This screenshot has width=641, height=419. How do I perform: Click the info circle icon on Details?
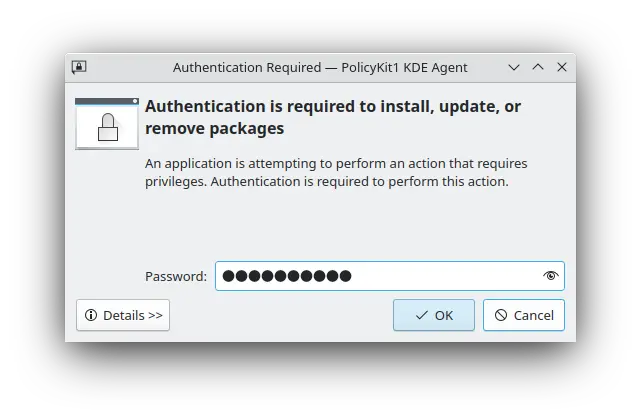91,315
